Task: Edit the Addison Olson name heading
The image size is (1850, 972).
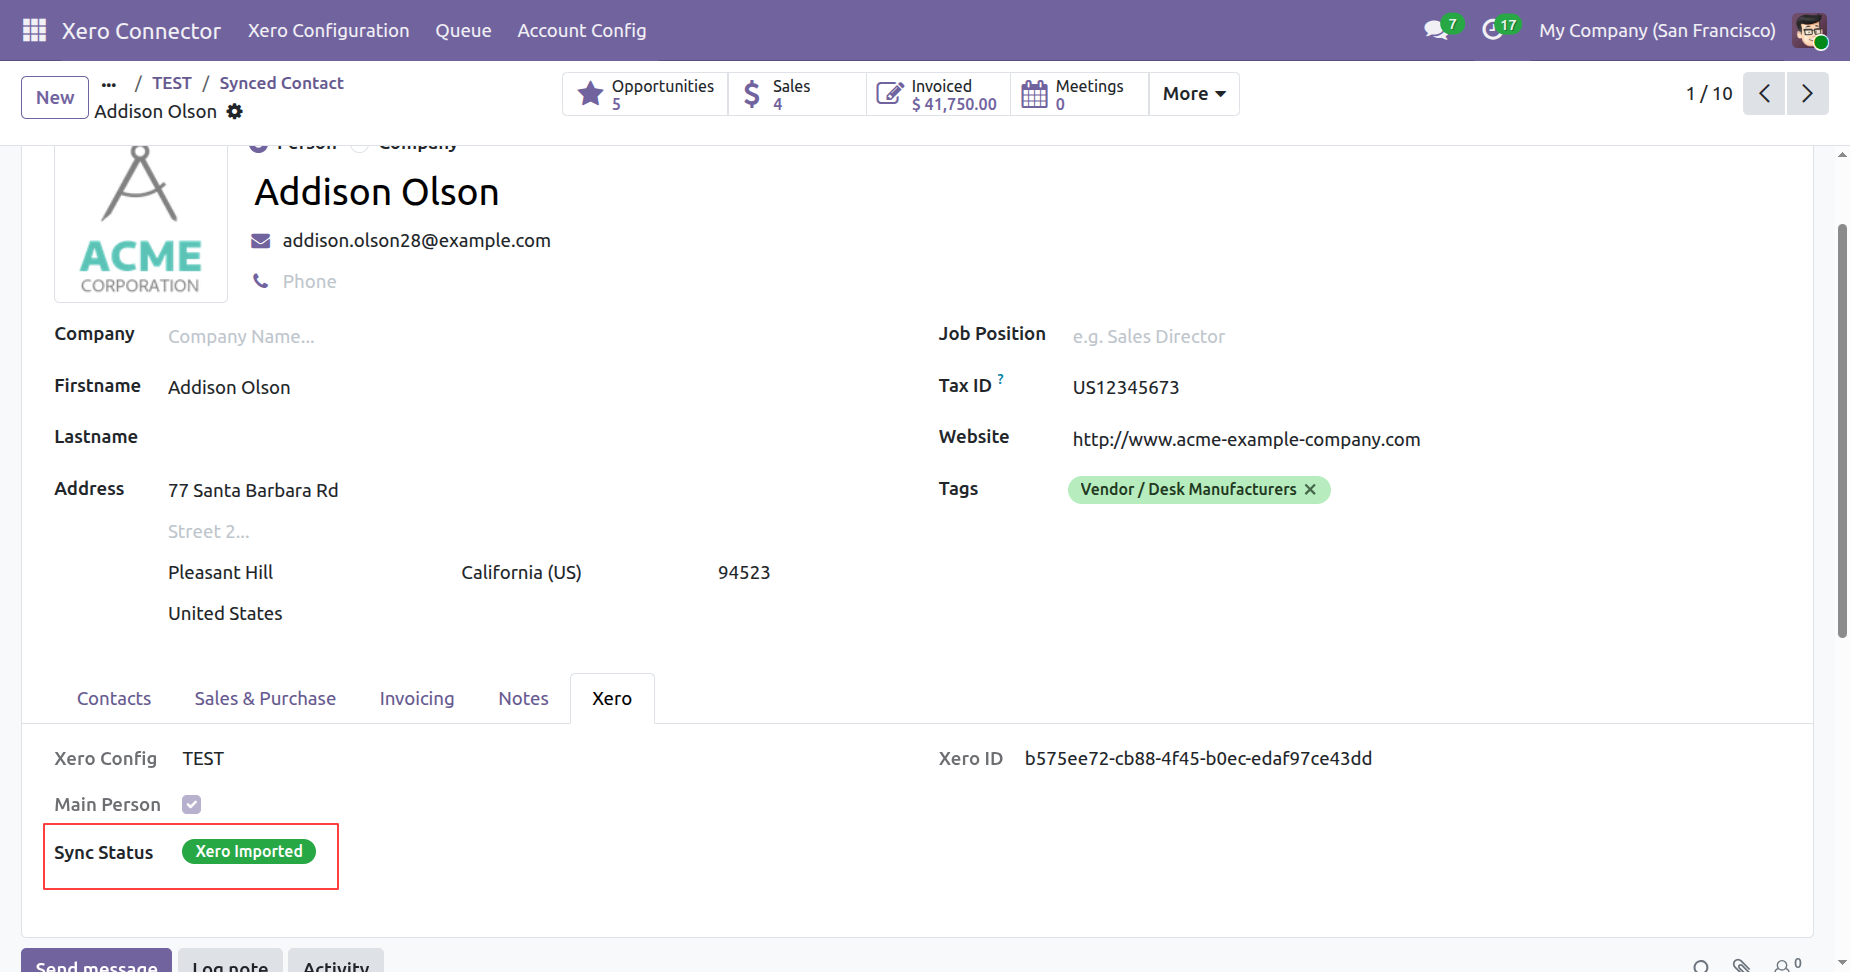Action: 377,192
